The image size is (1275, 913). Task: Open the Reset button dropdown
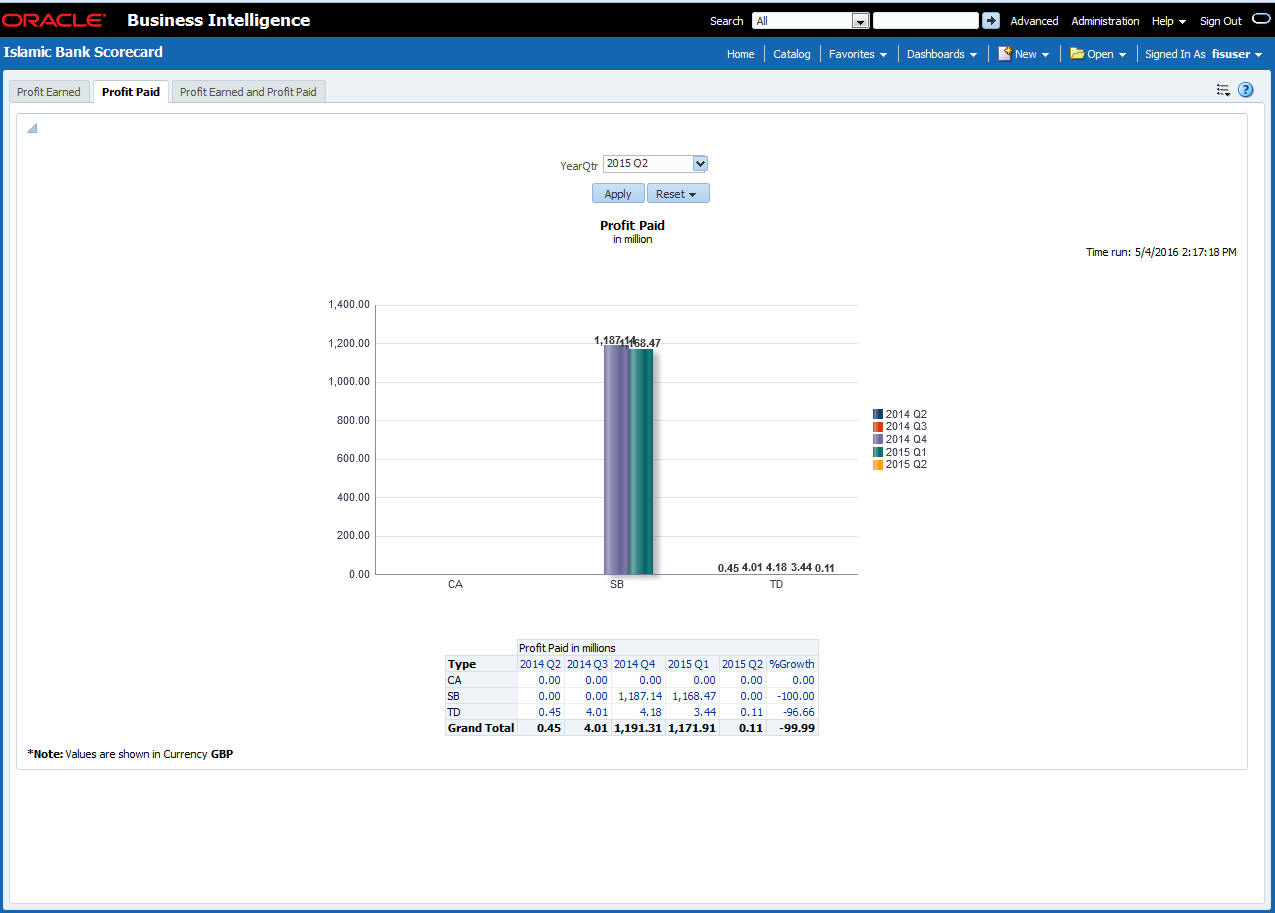(x=692, y=194)
